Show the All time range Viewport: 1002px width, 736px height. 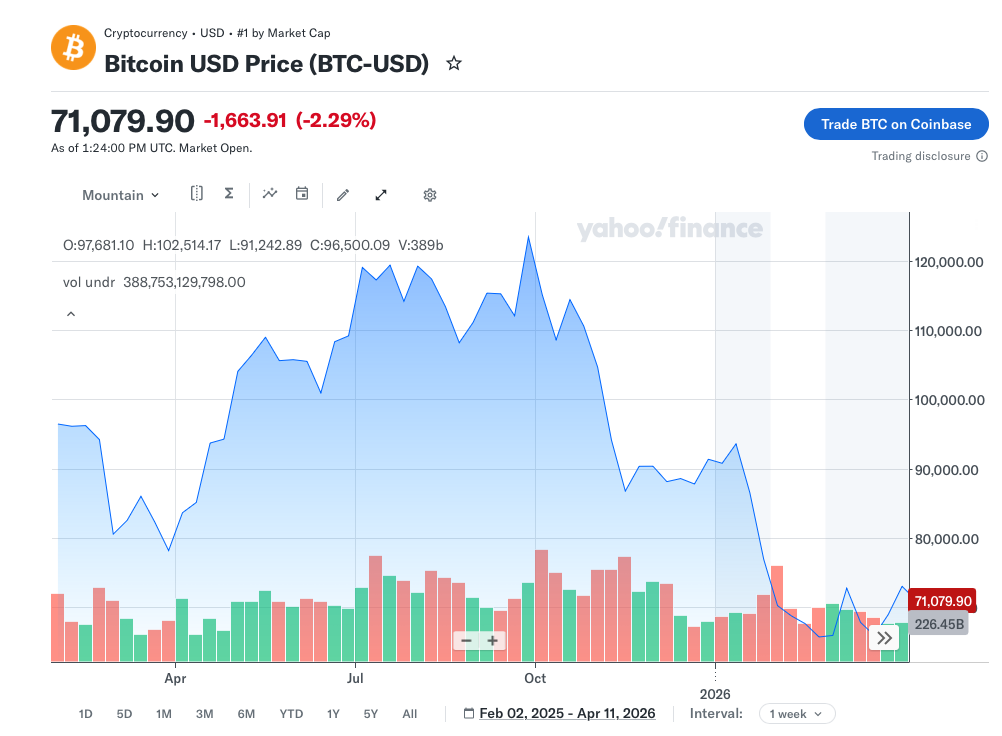pos(410,714)
